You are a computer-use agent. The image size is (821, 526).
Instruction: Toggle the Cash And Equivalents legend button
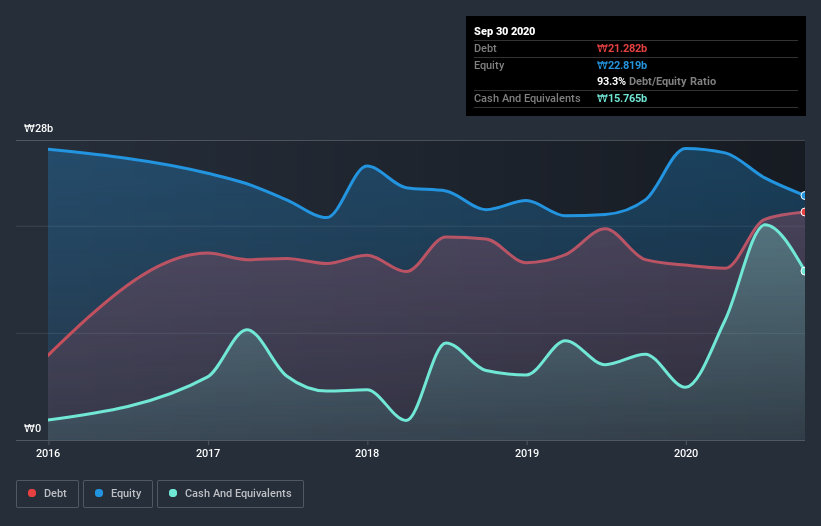pyautogui.click(x=230, y=494)
